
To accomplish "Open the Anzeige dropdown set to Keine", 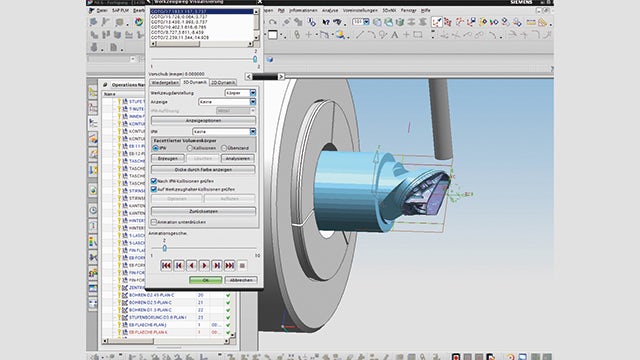I will coord(227,102).
